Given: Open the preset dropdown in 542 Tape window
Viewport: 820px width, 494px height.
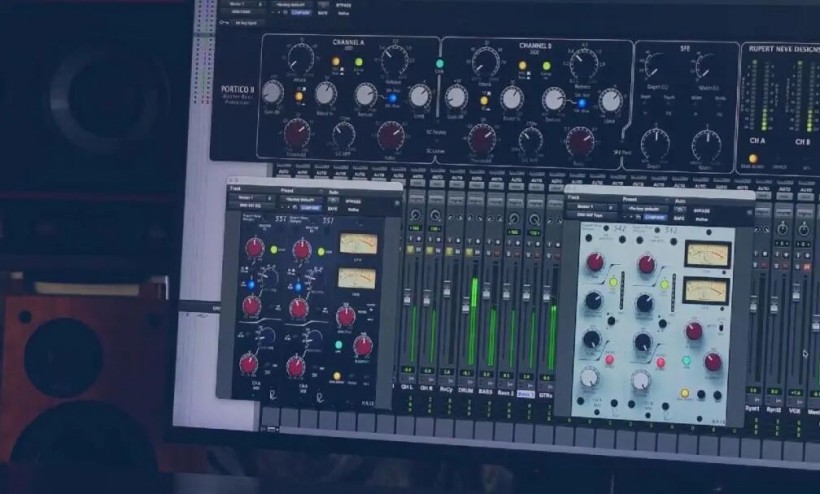Looking at the screenshot, I should 645,209.
